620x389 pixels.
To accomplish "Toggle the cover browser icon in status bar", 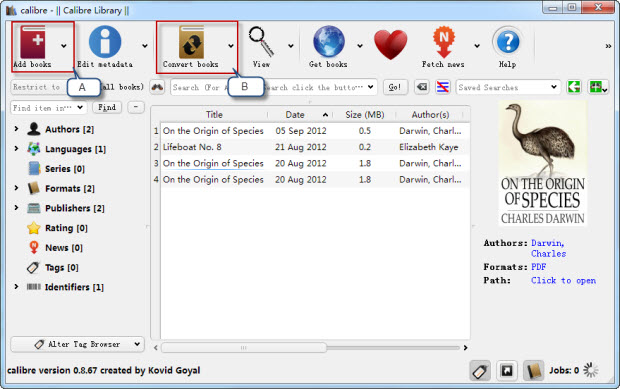I will point(507,371).
